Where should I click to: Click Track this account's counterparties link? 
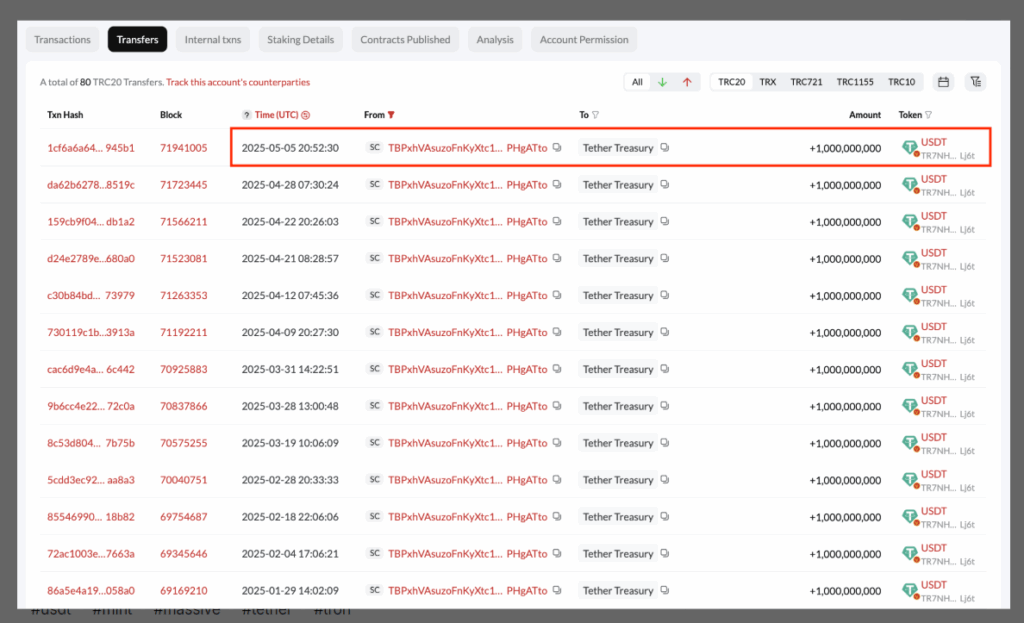coord(238,82)
